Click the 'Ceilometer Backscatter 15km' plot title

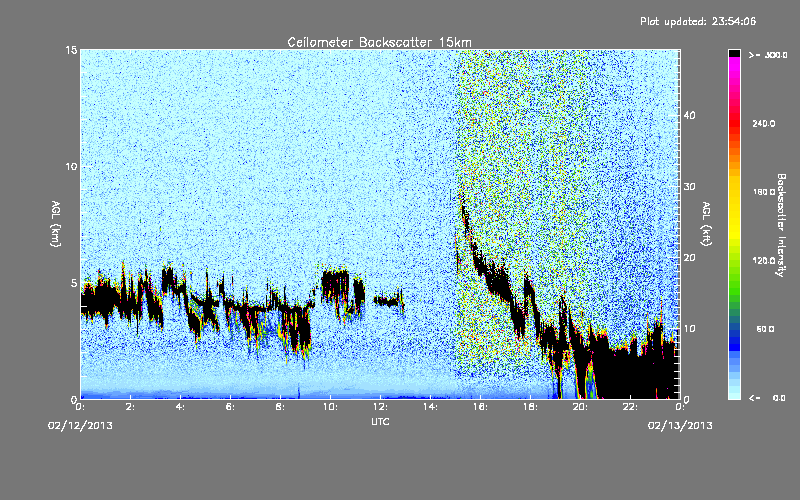coord(379,42)
